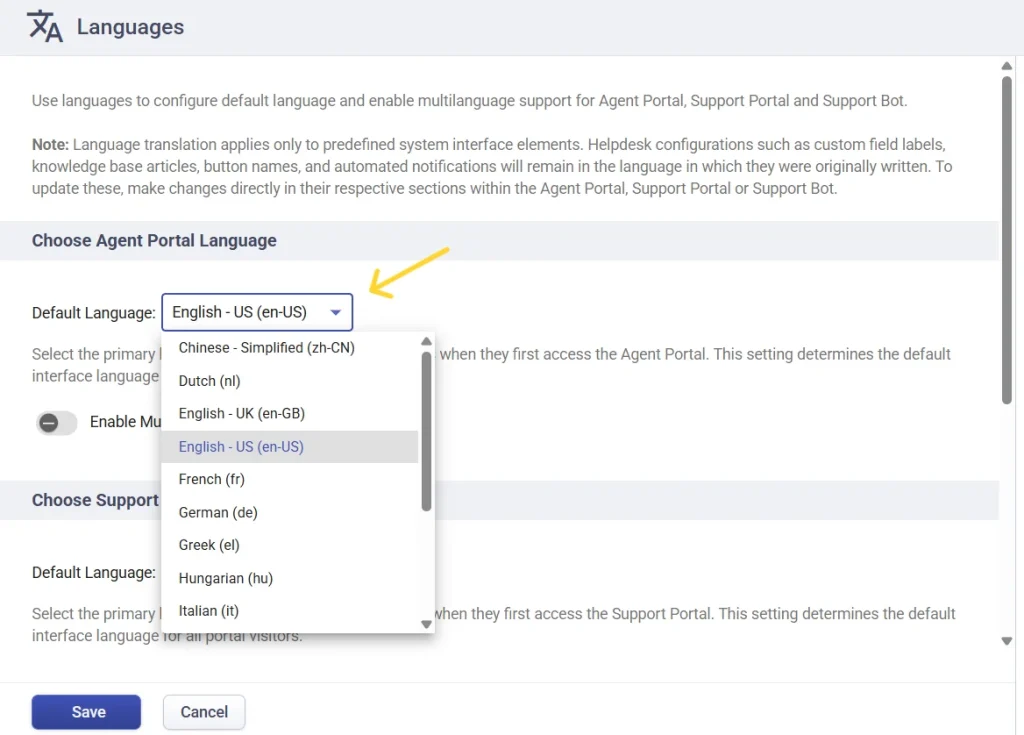Click the Choose Agent Portal Language section header
This screenshot has width=1024, height=735.
pyautogui.click(x=154, y=240)
